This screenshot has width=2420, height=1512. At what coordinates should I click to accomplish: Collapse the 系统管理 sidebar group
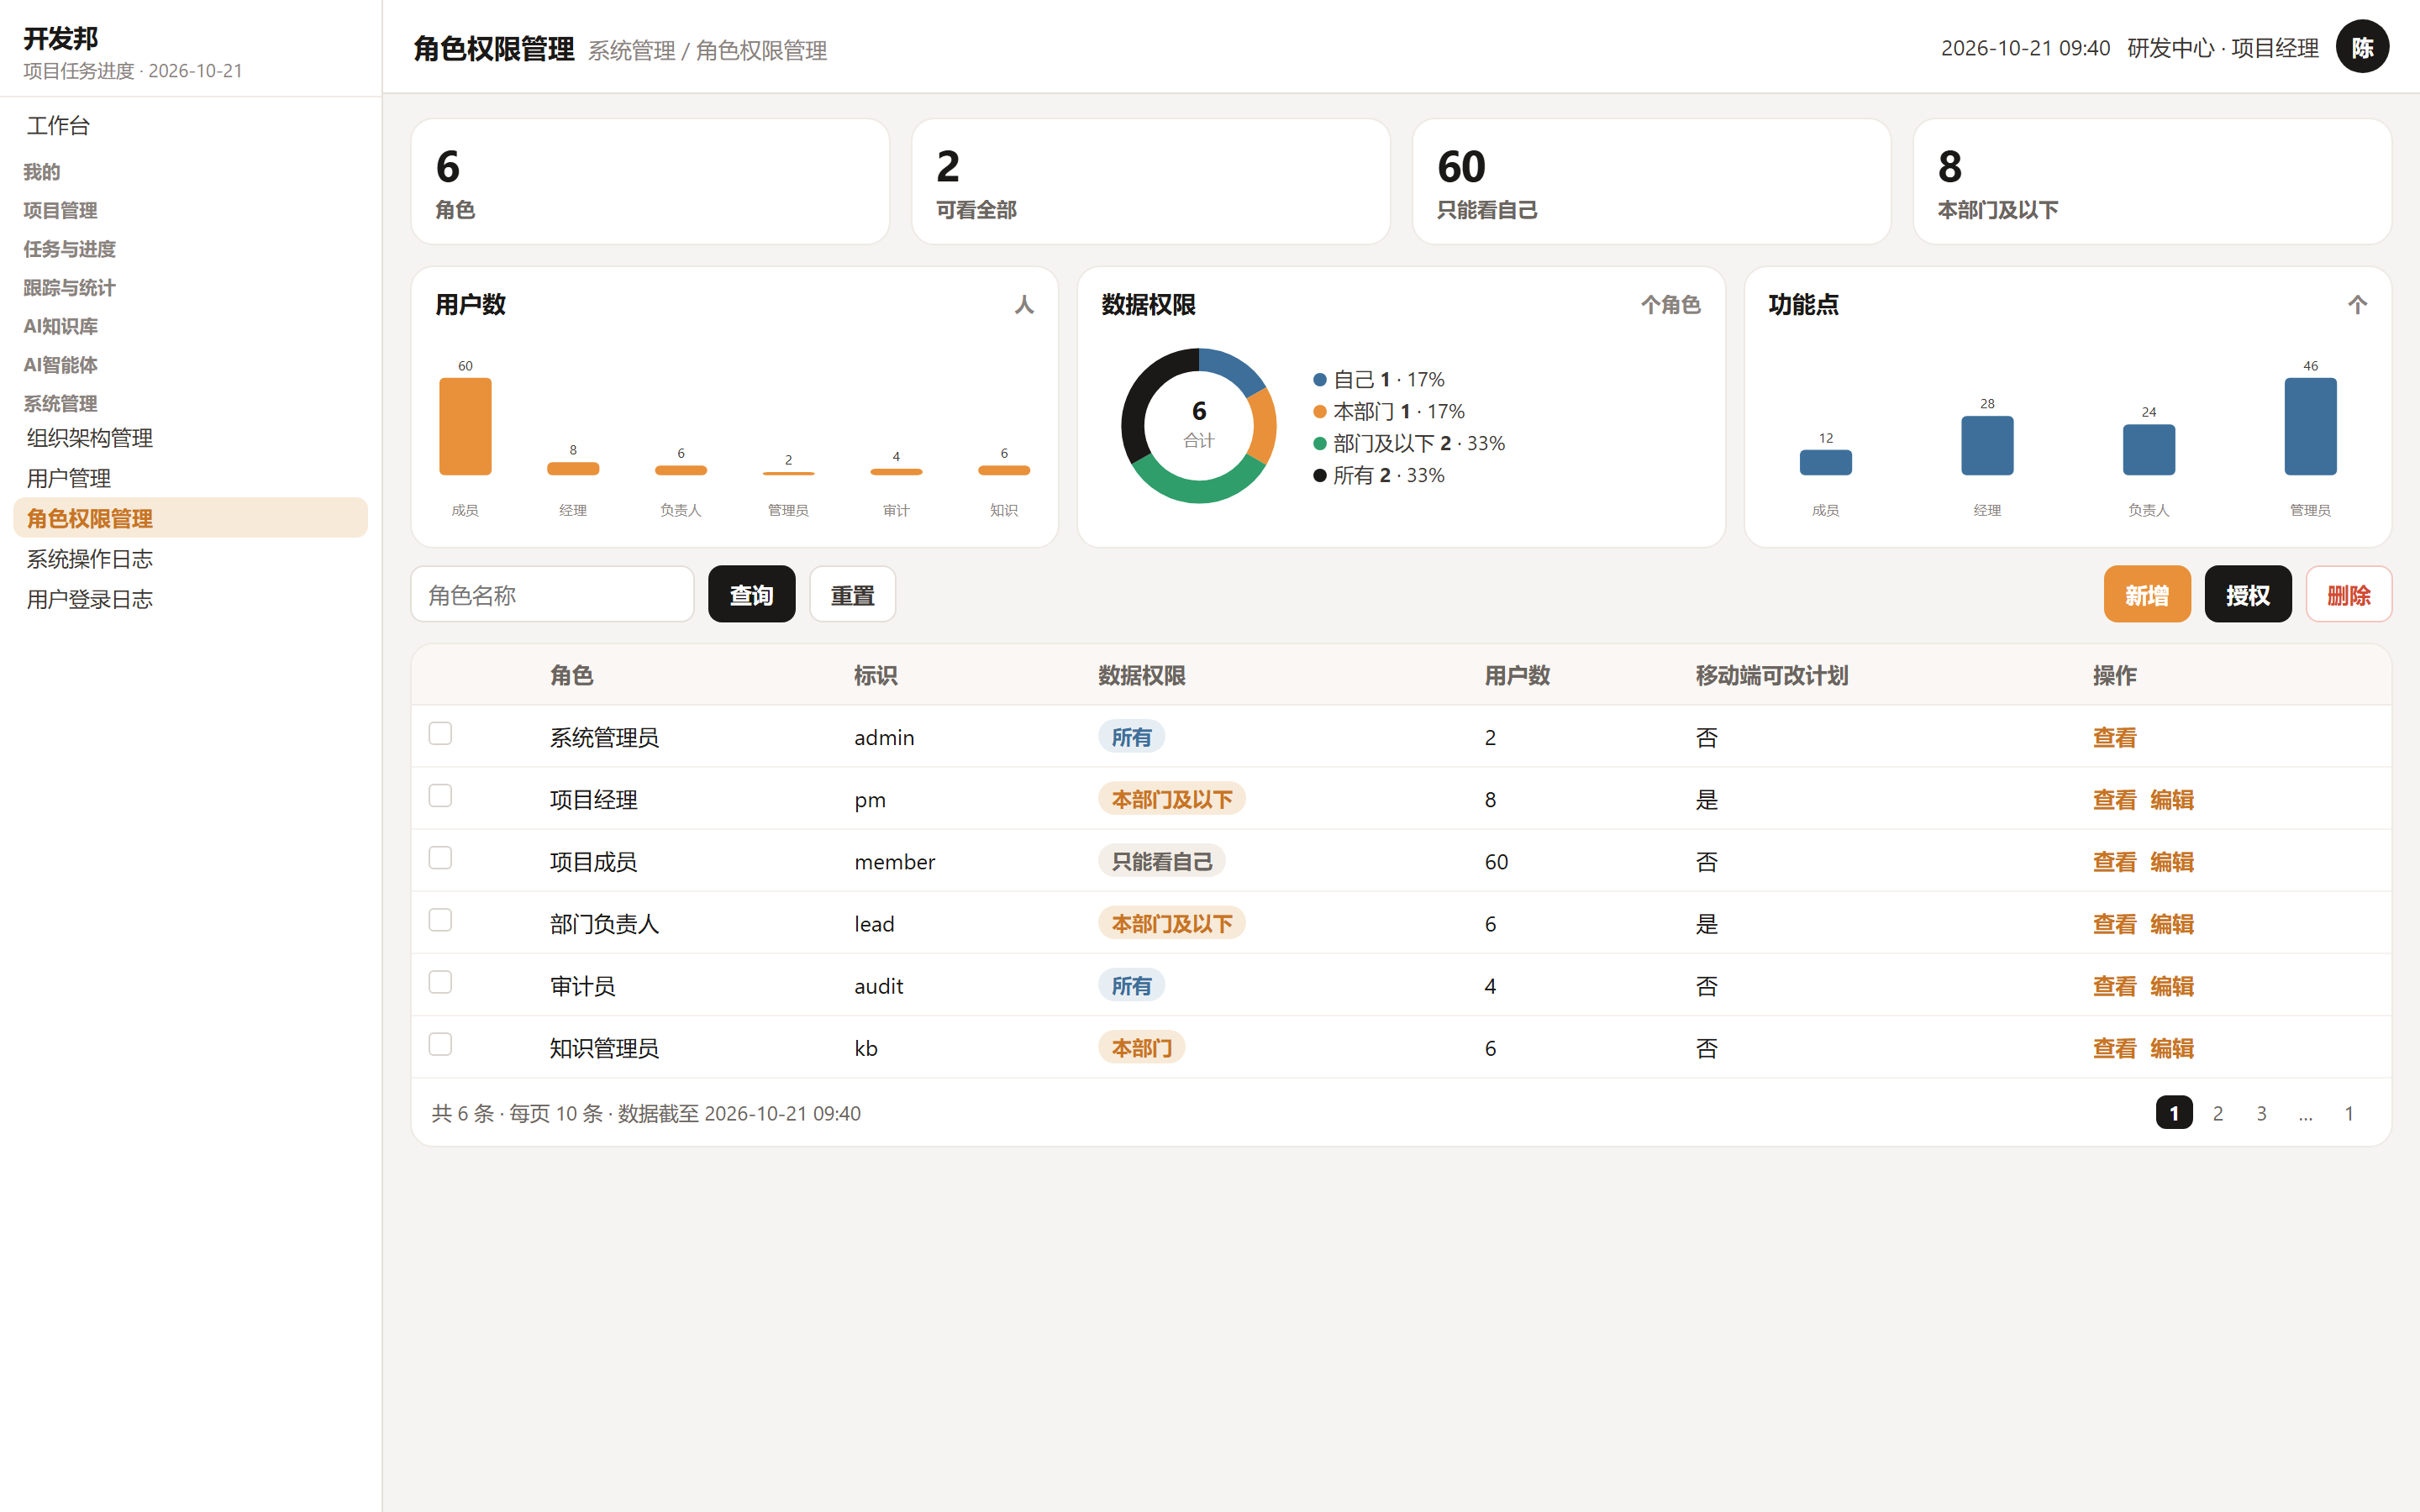click(x=60, y=403)
